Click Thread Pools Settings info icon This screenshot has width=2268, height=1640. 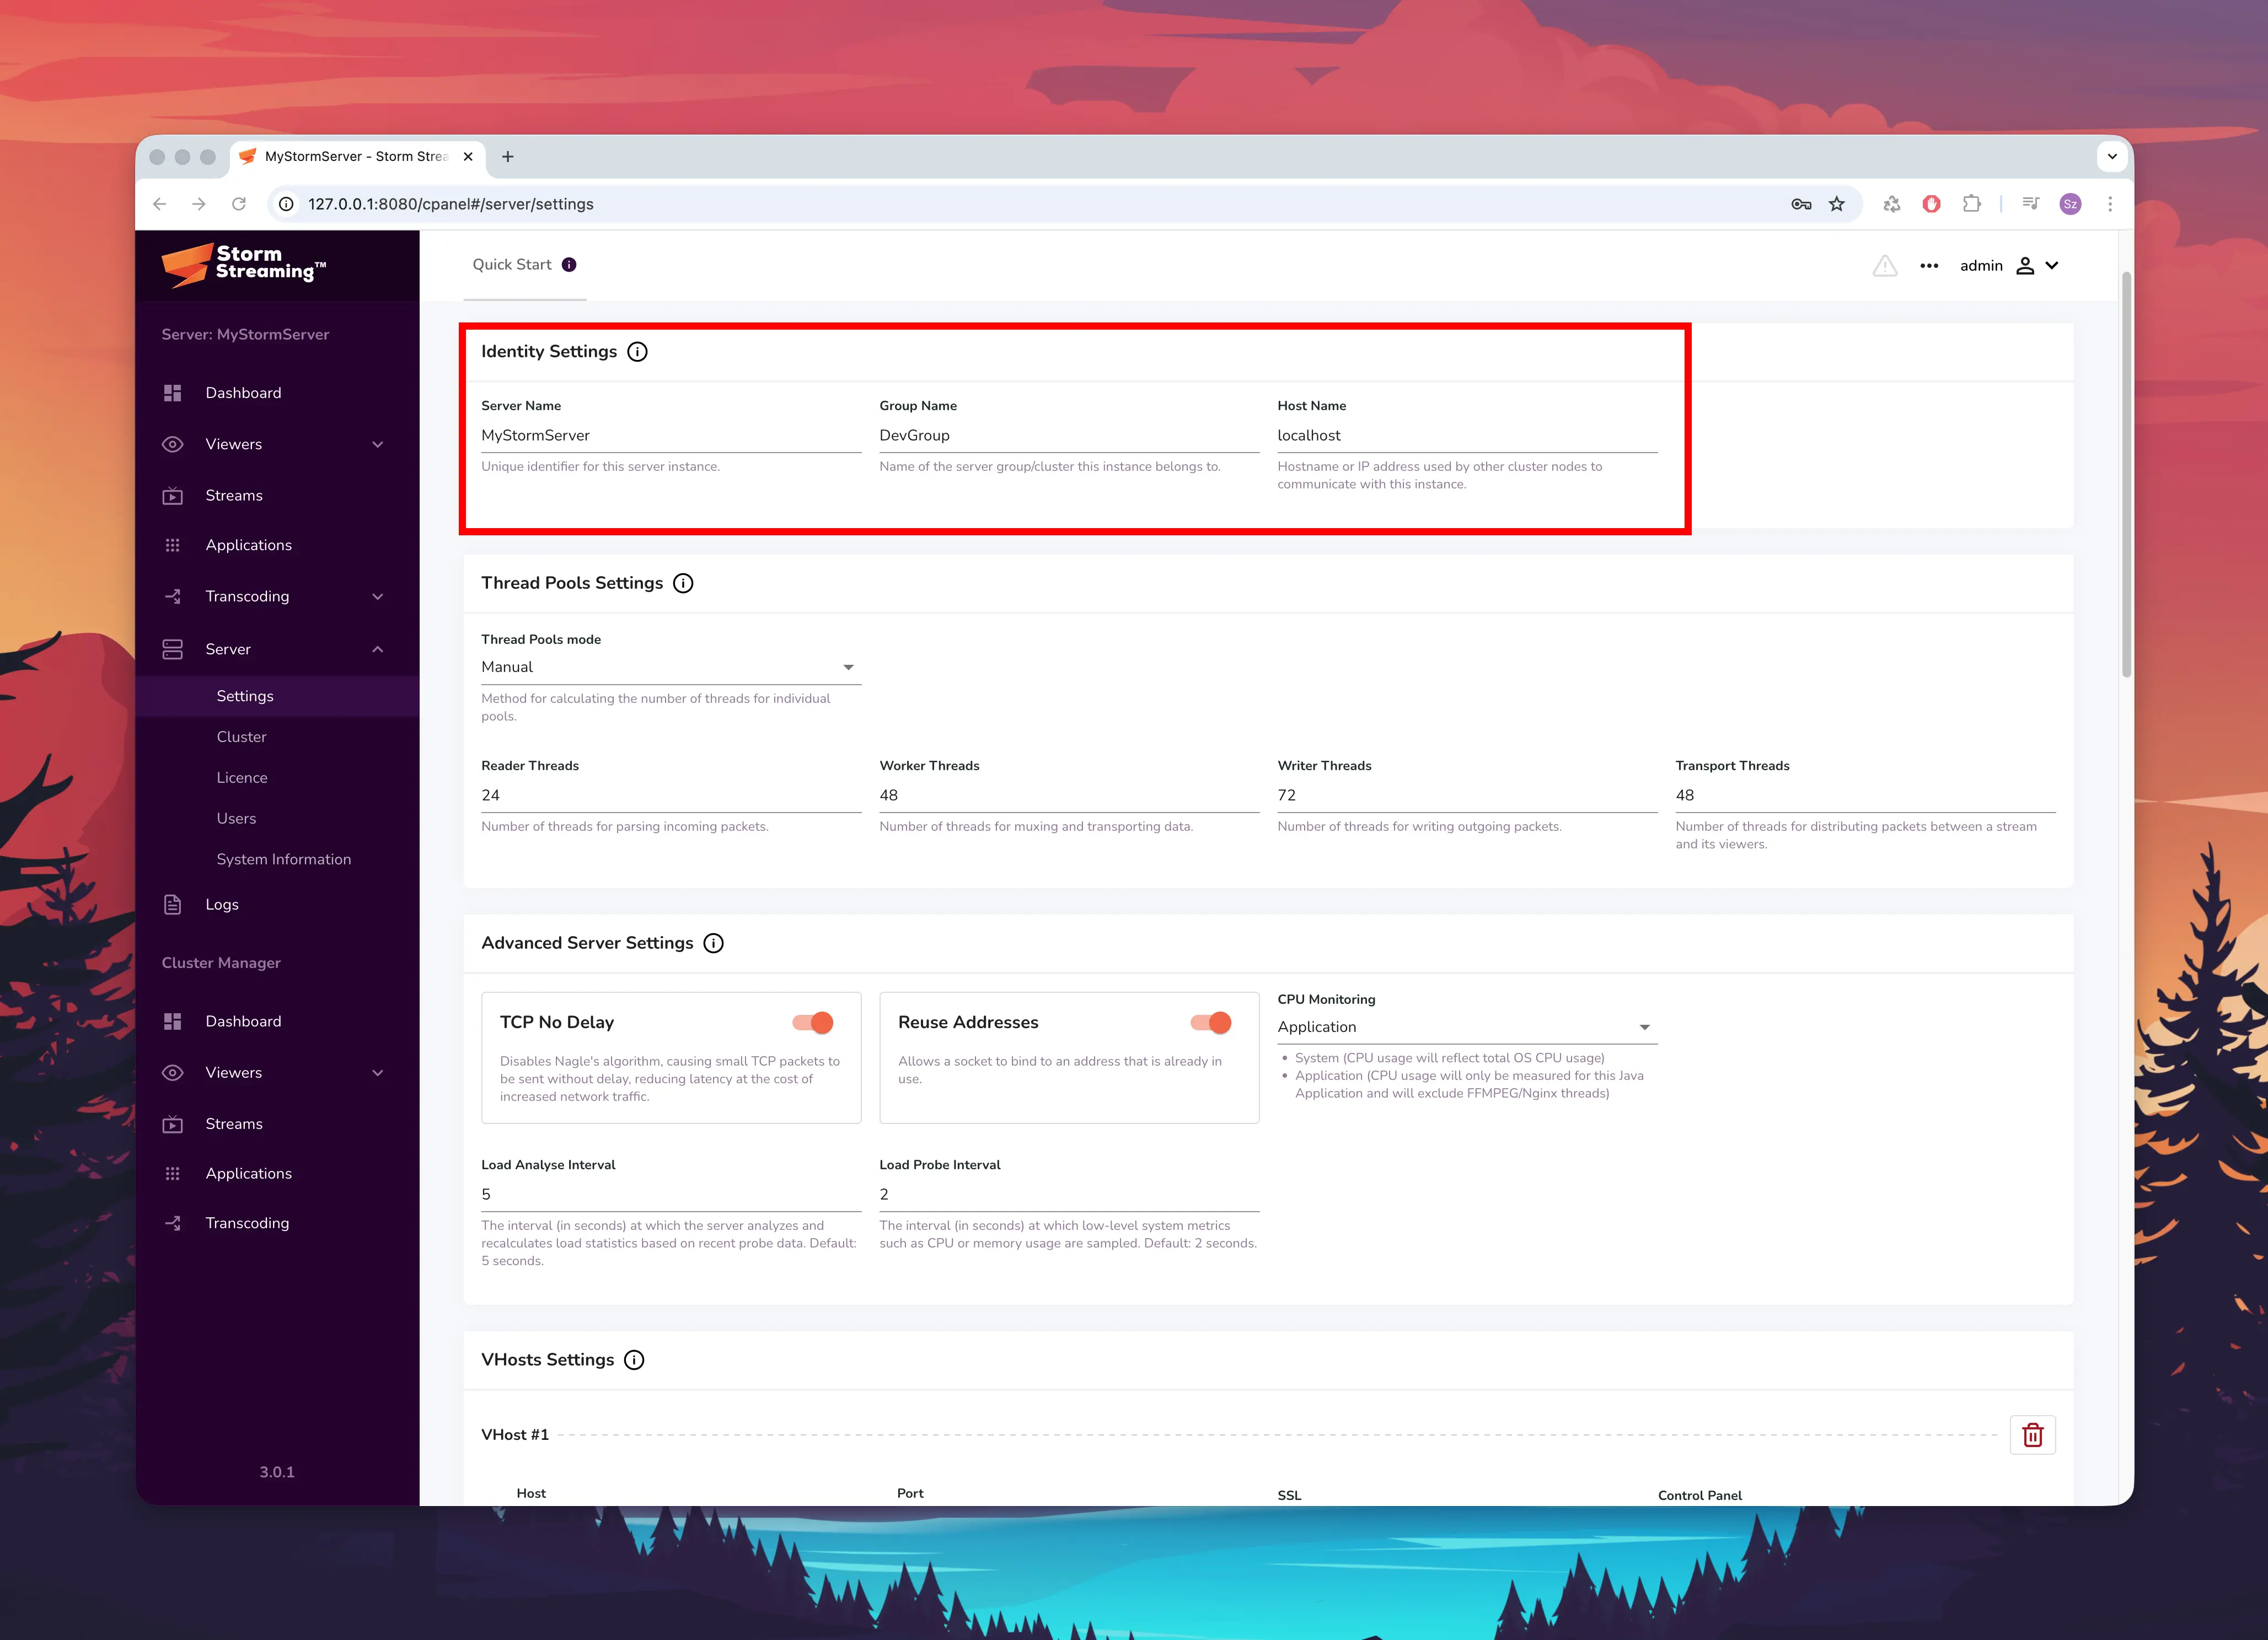pos(683,583)
